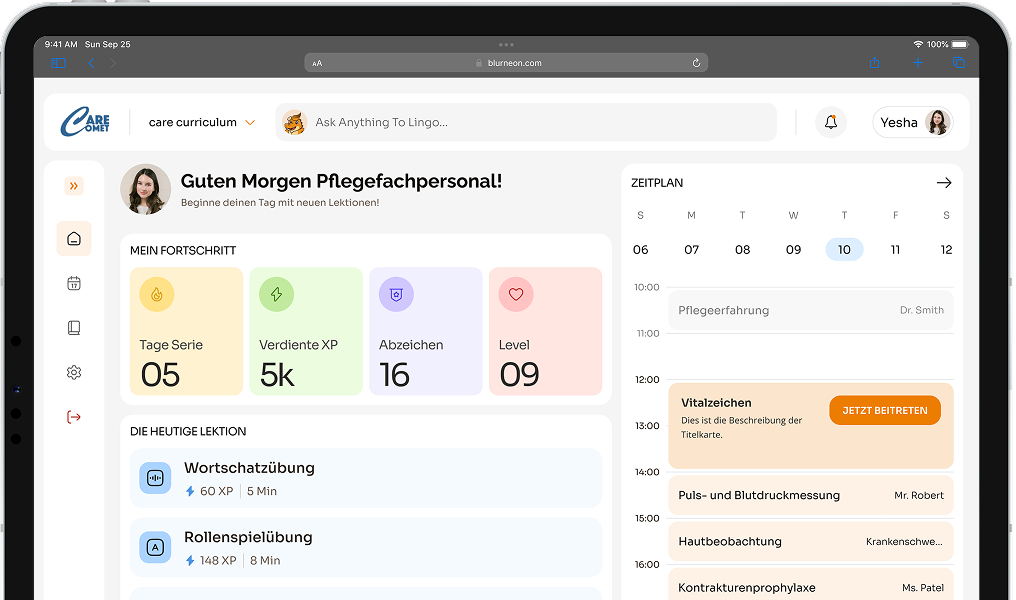Open the Puls- und Blutdruckmessung schedule entry
The height and width of the screenshot is (600, 1016).
(810, 495)
